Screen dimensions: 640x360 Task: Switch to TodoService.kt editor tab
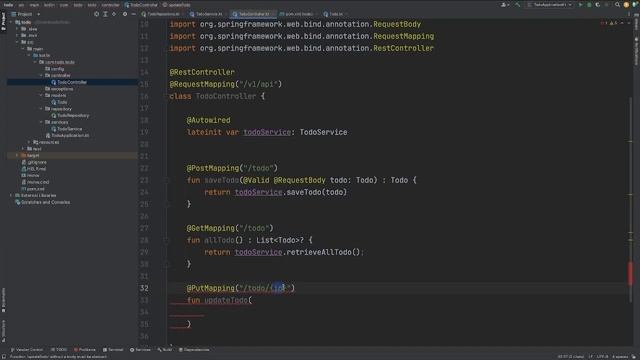click(208, 14)
